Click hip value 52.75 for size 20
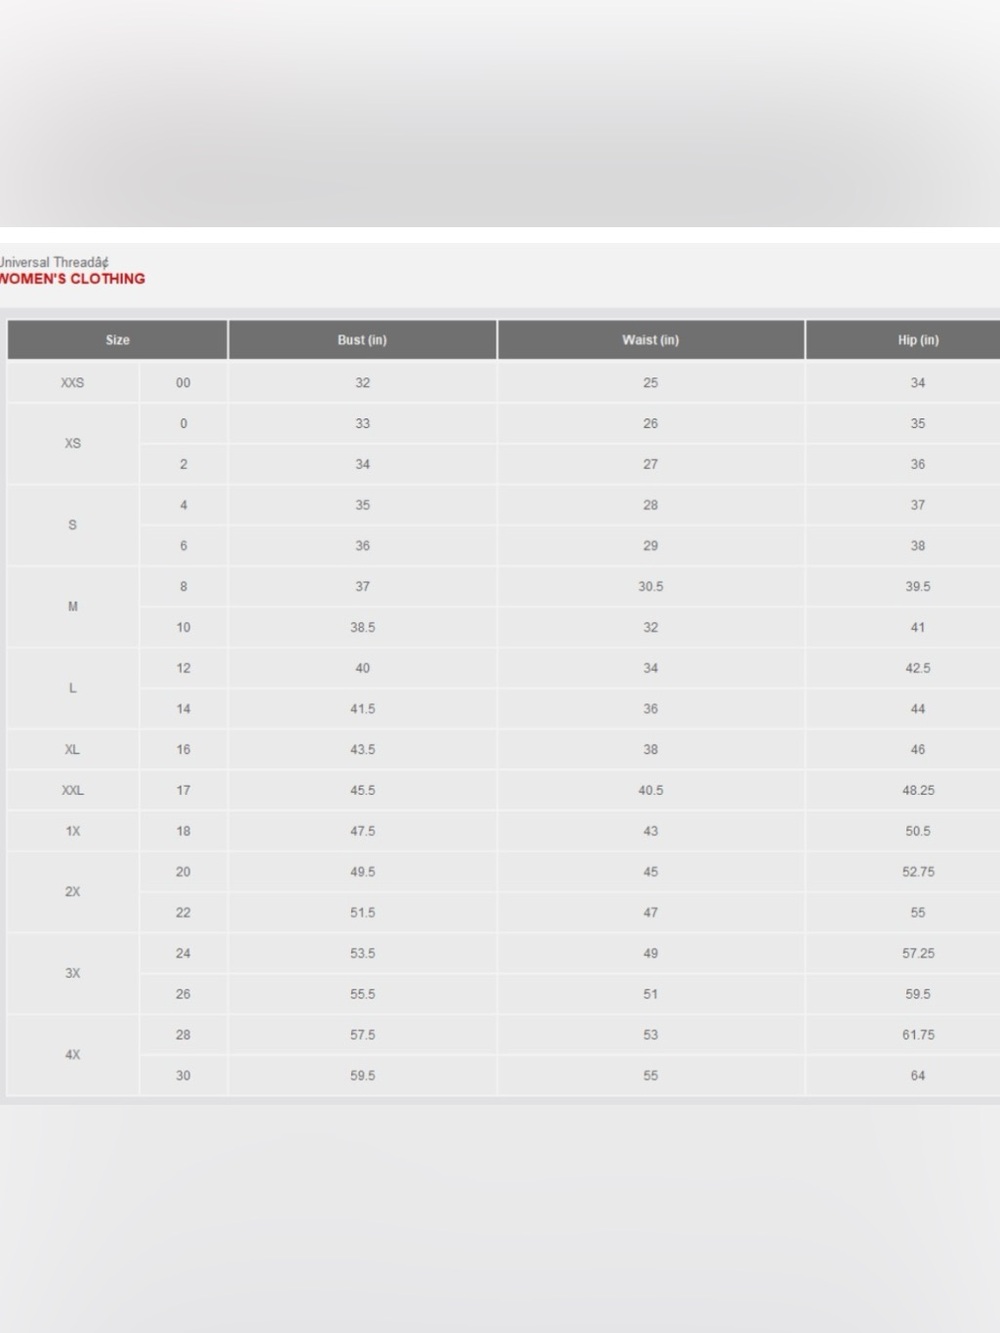 [x=903, y=872]
